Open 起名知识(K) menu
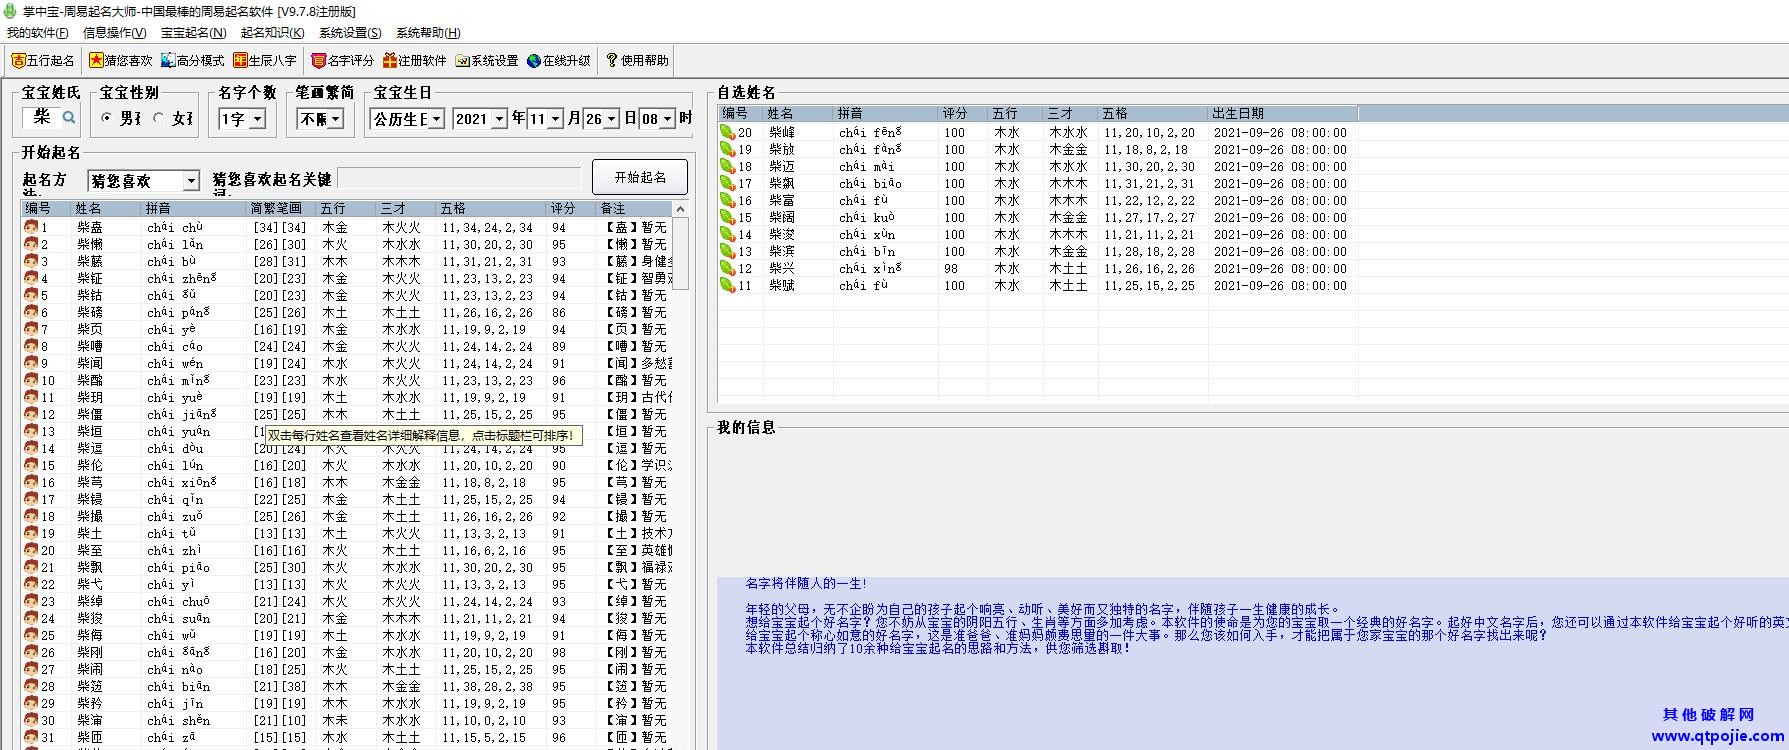The width and height of the screenshot is (1789, 750). pyautogui.click(x=272, y=33)
